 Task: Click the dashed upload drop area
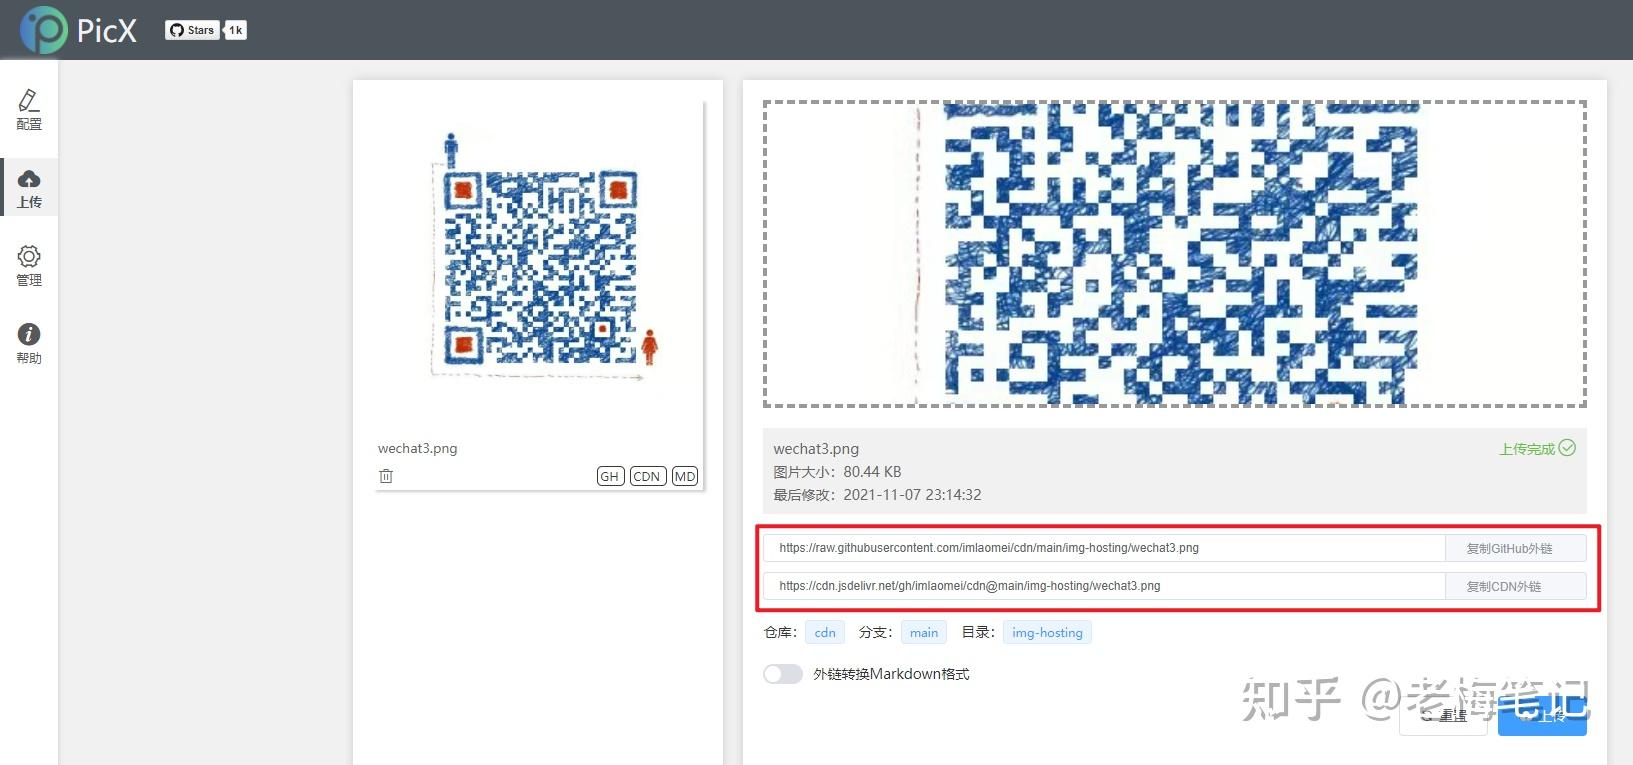(1175, 254)
